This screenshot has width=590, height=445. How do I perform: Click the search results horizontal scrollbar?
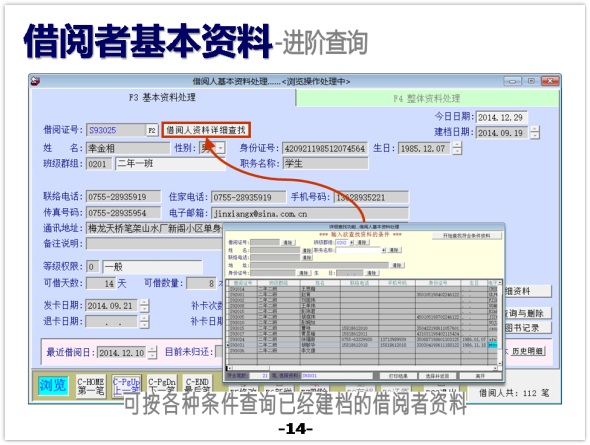pos(361,368)
